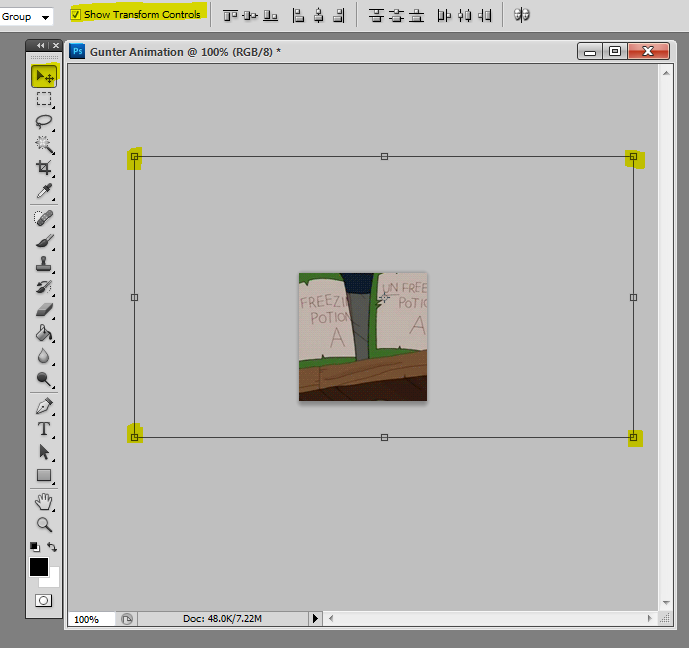Collapse the tools panel to icons
Screen dimensions: 689x648
tap(40, 45)
